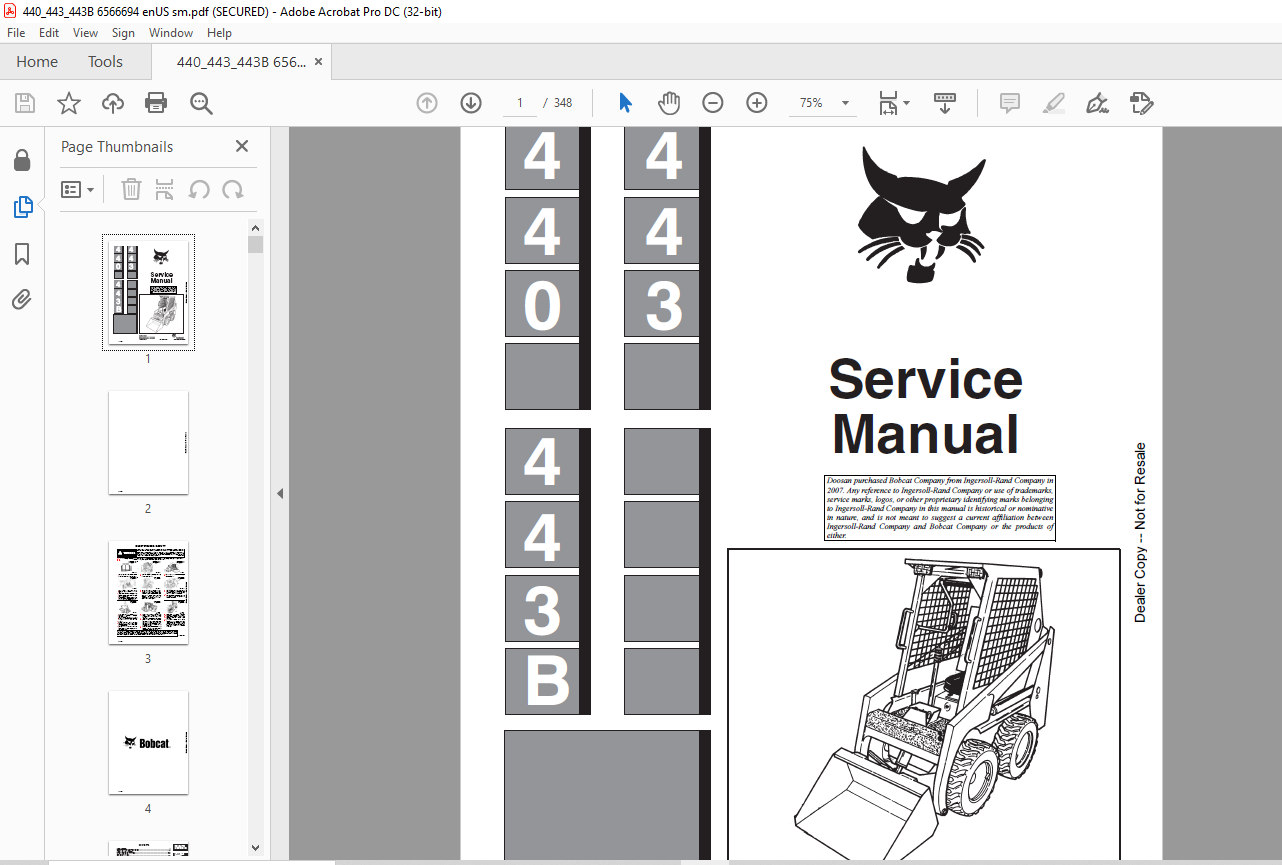Select the Hand pan tool
The width and height of the screenshot is (1282, 865).
point(668,103)
